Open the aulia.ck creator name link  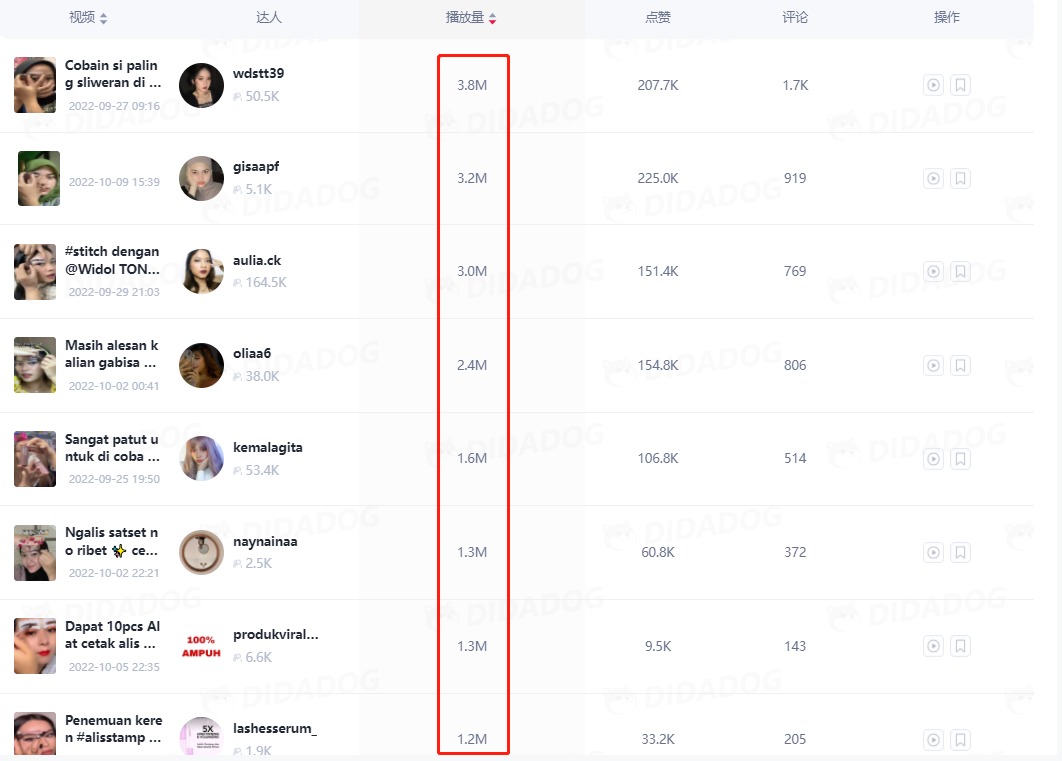click(256, 260)
